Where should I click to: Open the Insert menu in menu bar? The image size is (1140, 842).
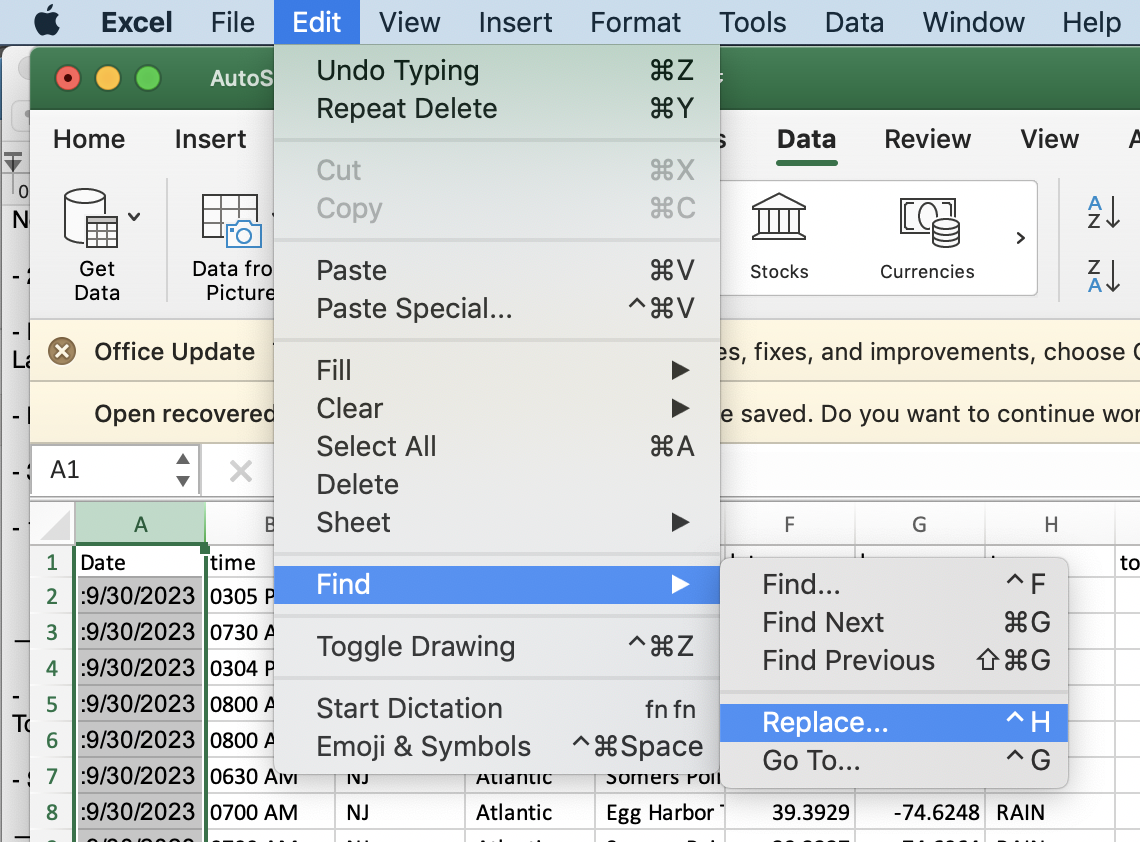[x=515, y=22]
